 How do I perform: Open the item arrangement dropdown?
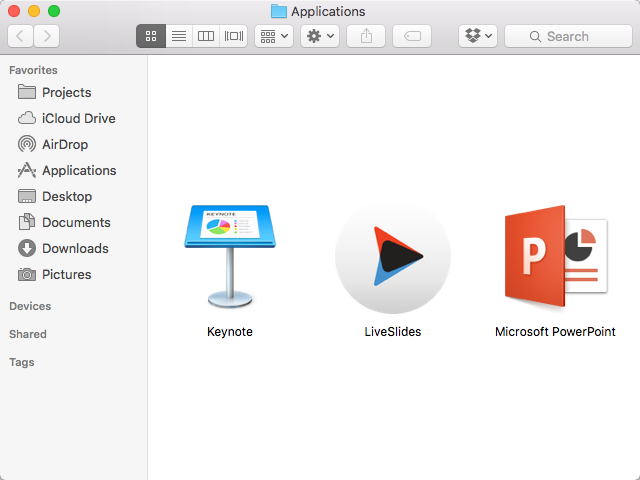(274, 36)
